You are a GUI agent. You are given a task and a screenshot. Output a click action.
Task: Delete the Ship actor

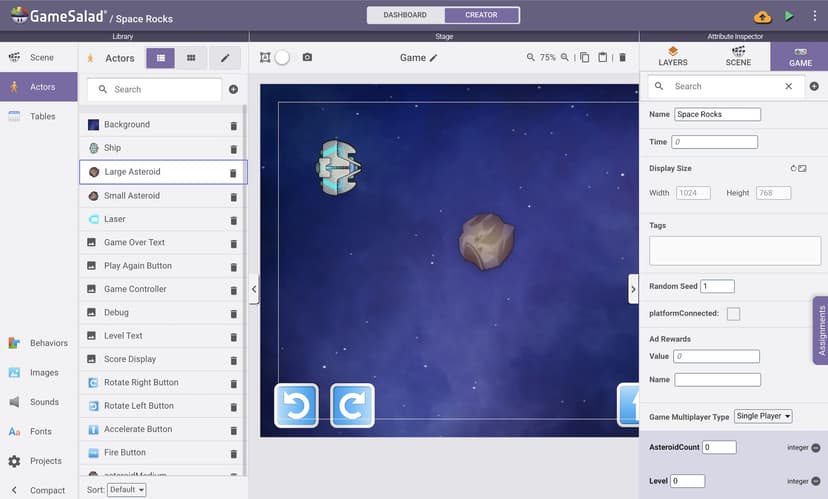click(x=233, y=149)
